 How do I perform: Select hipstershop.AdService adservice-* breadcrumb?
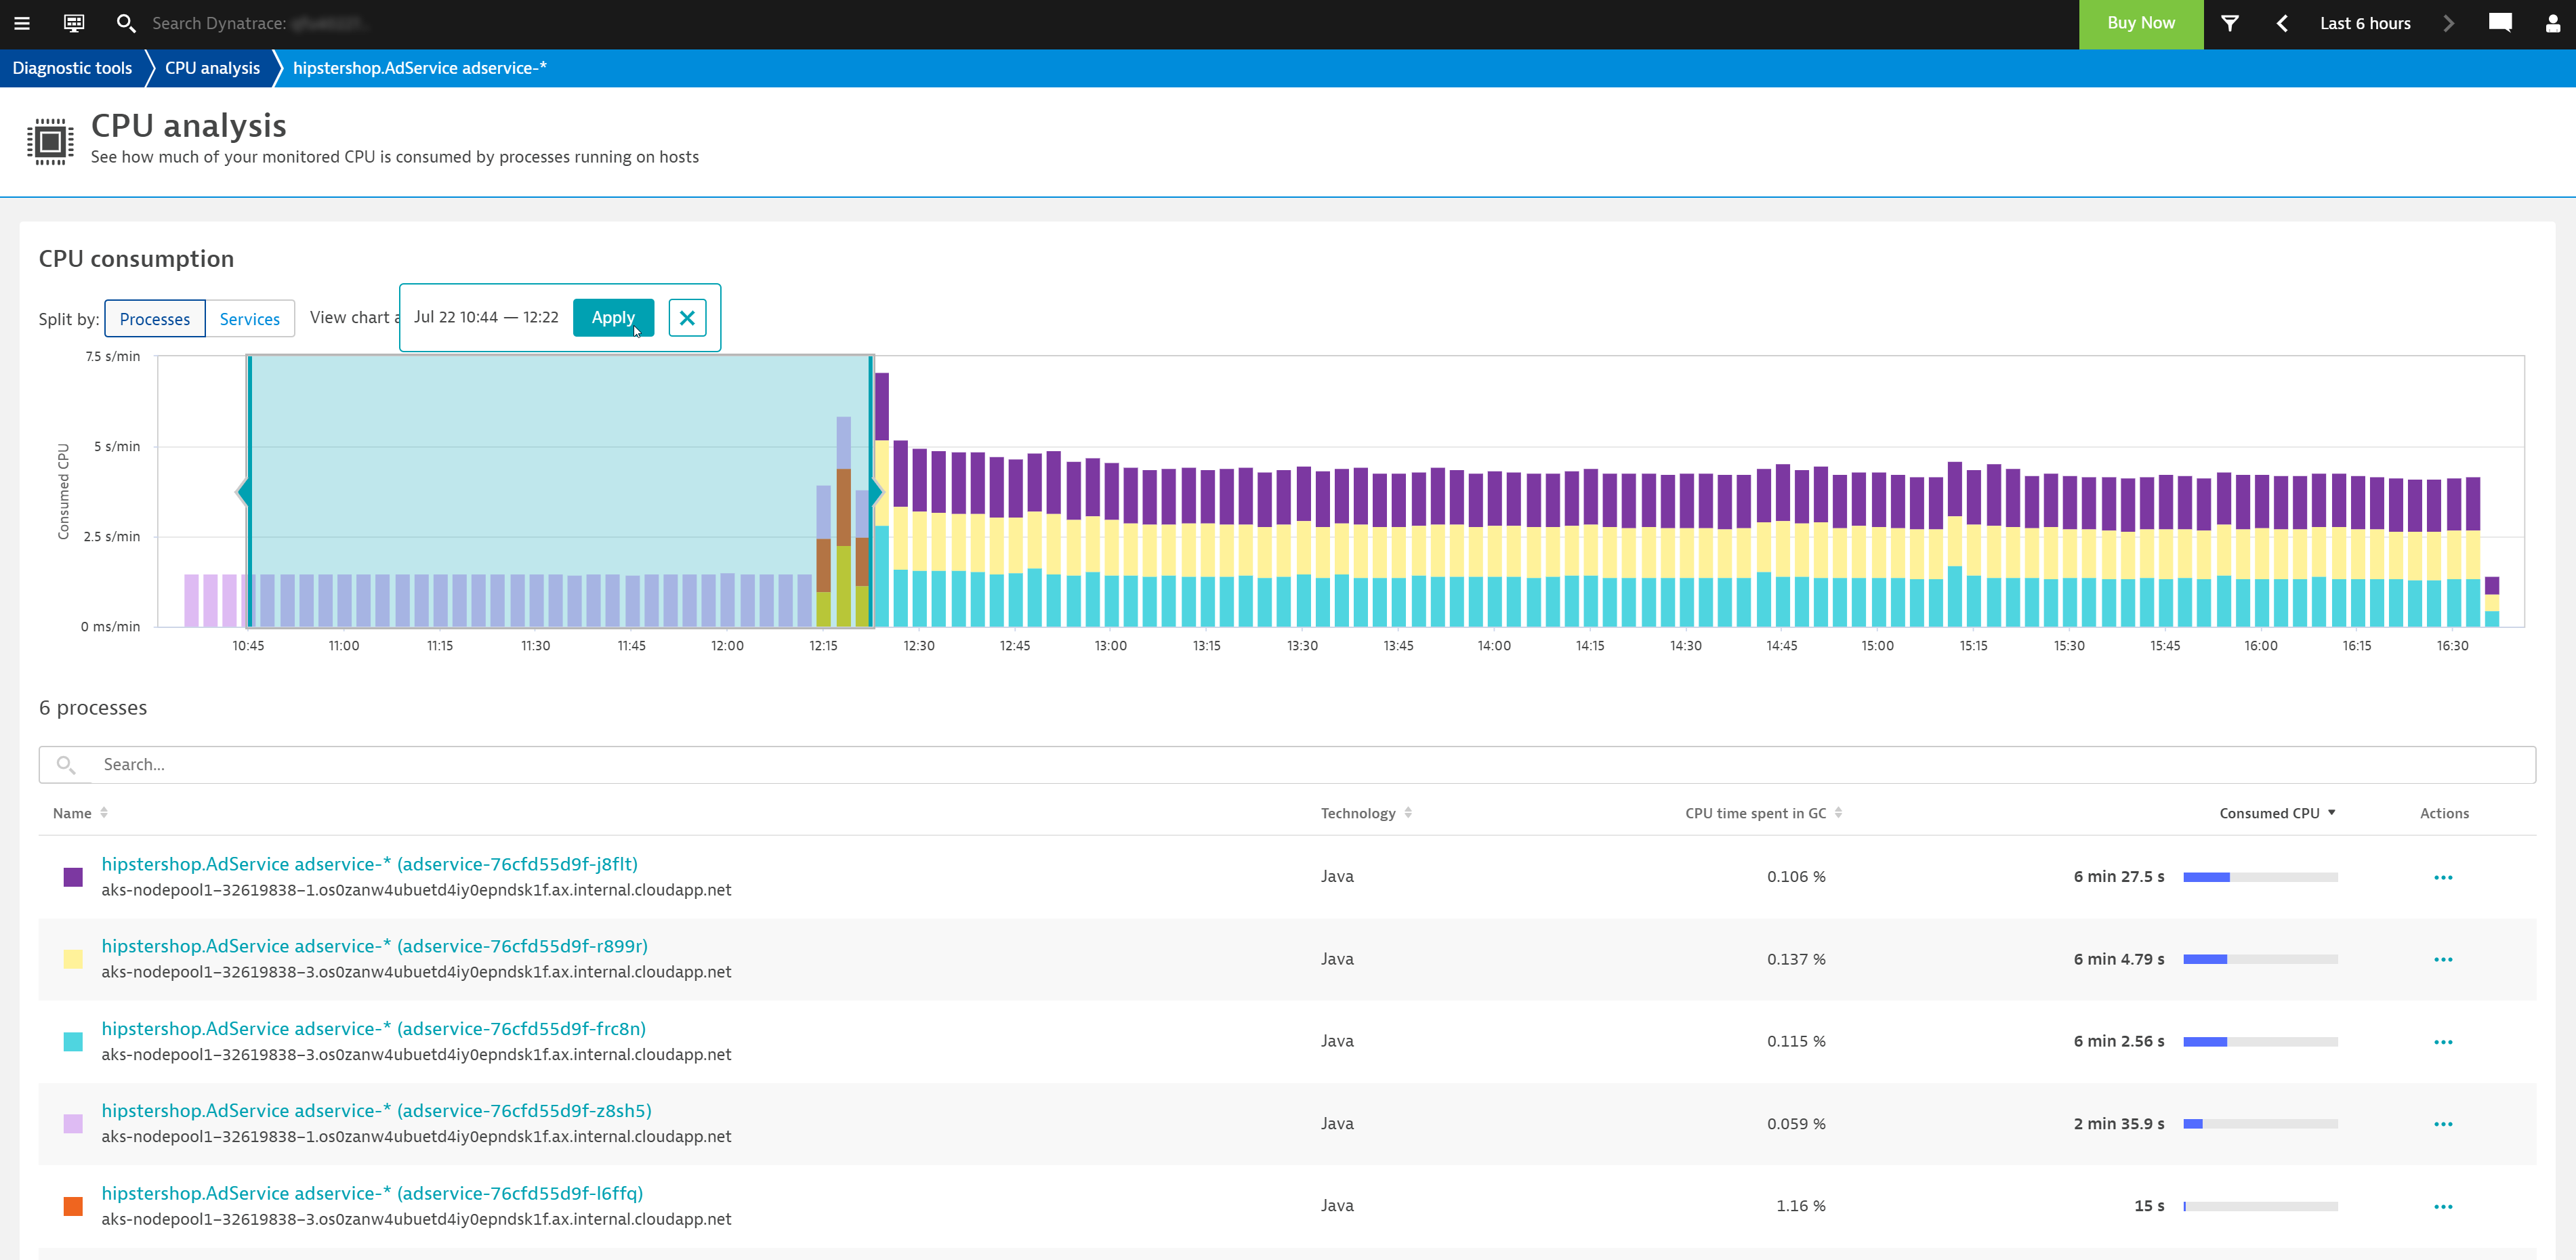(x=419, y=68)
